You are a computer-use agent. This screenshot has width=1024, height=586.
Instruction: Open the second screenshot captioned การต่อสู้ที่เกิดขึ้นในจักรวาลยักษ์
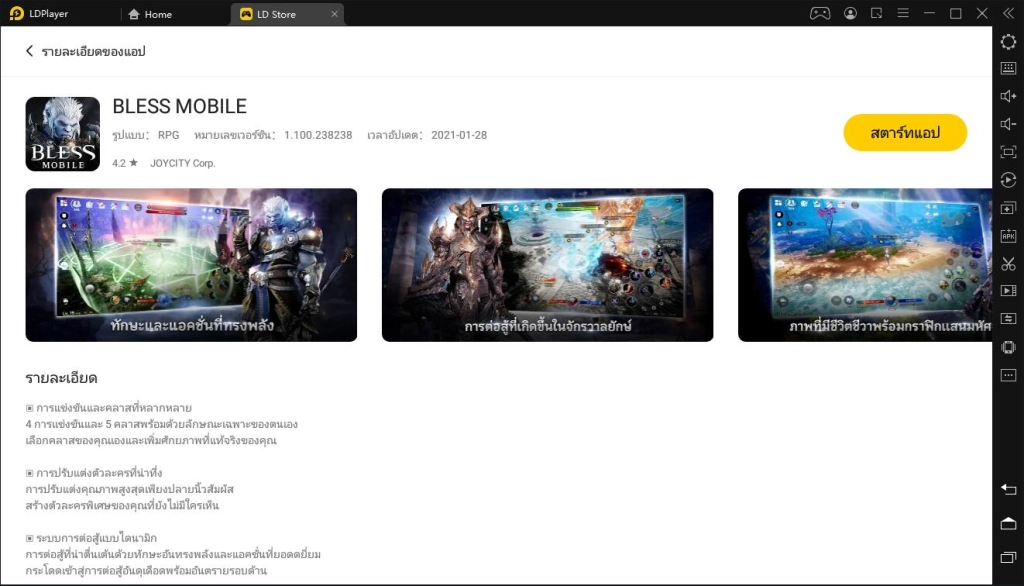point(547,265)
